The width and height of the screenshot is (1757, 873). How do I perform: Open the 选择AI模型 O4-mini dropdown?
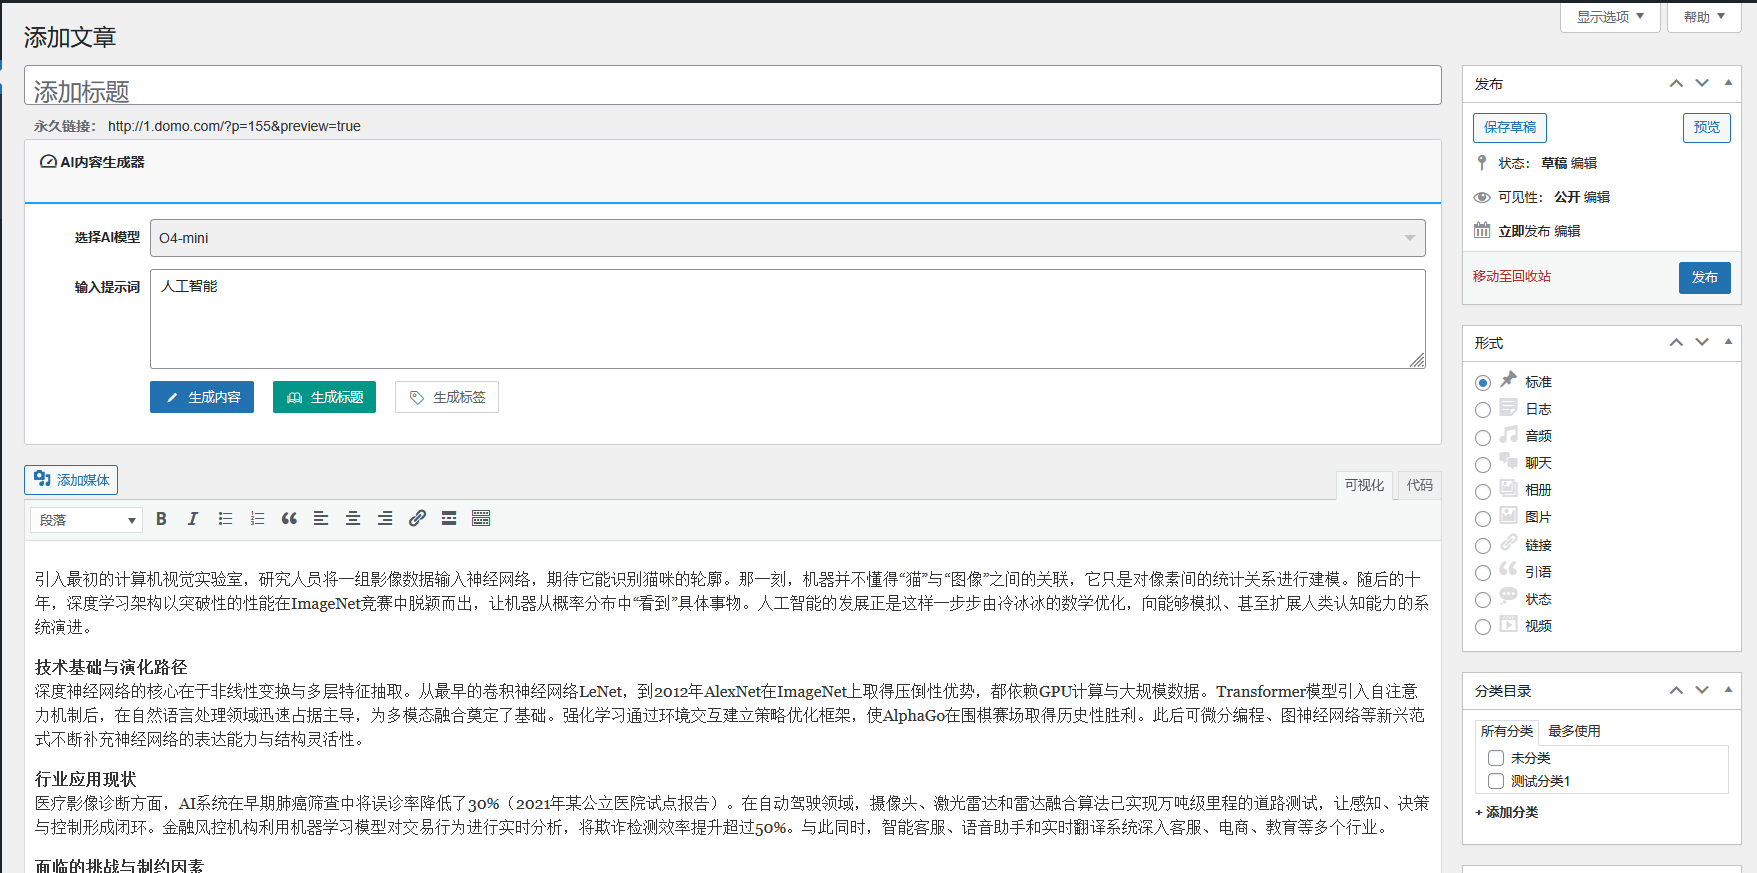pyautogui.click(x=788, y=238)
